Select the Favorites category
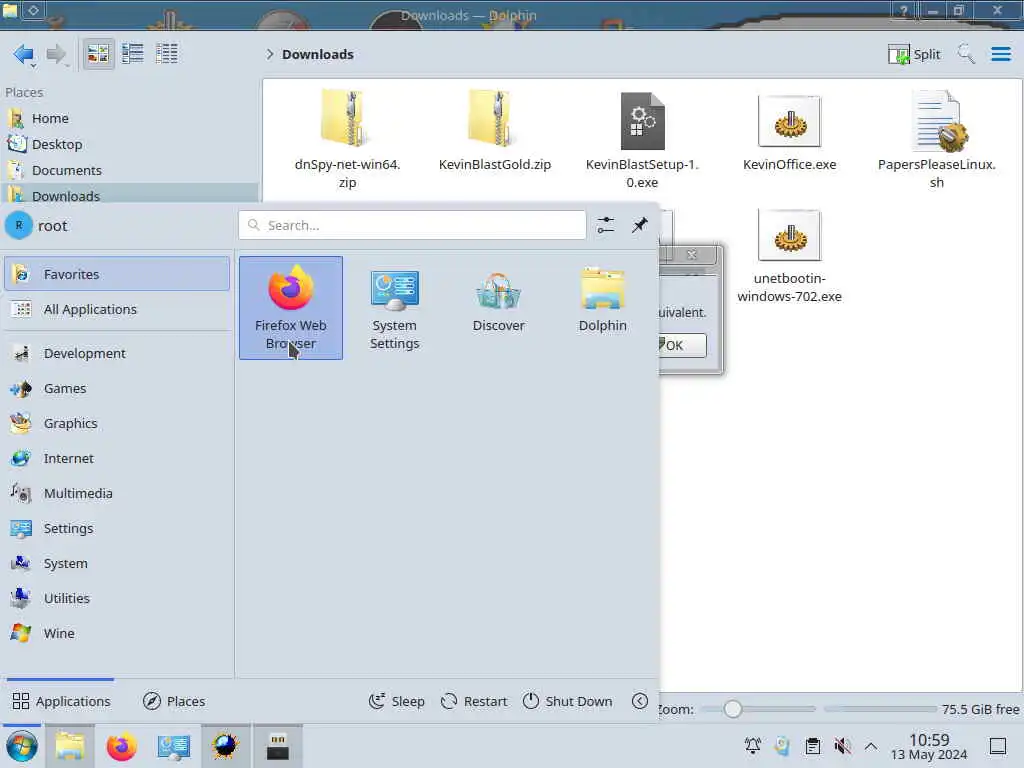Screen dimensions: 1024x768 coord(117,274)
